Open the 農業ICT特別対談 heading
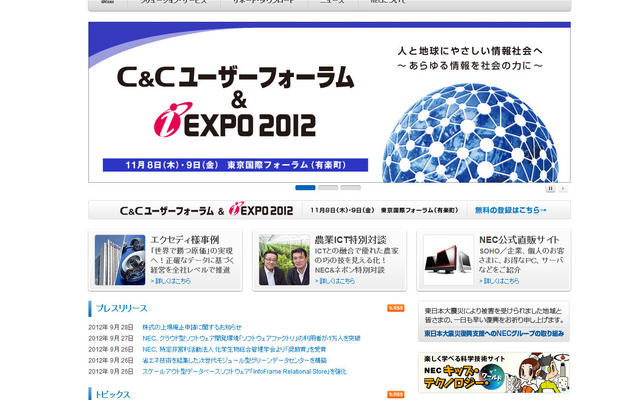This screenshot has height=400, width=640. [351, 240]
